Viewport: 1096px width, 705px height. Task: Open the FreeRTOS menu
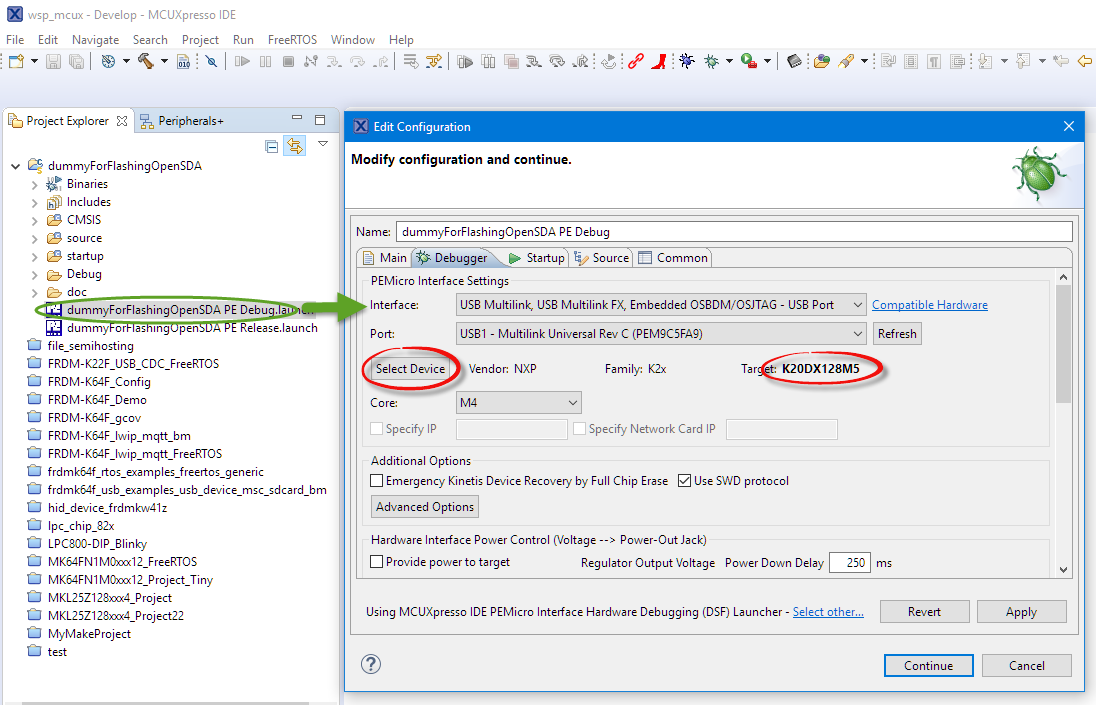(292, 40)
